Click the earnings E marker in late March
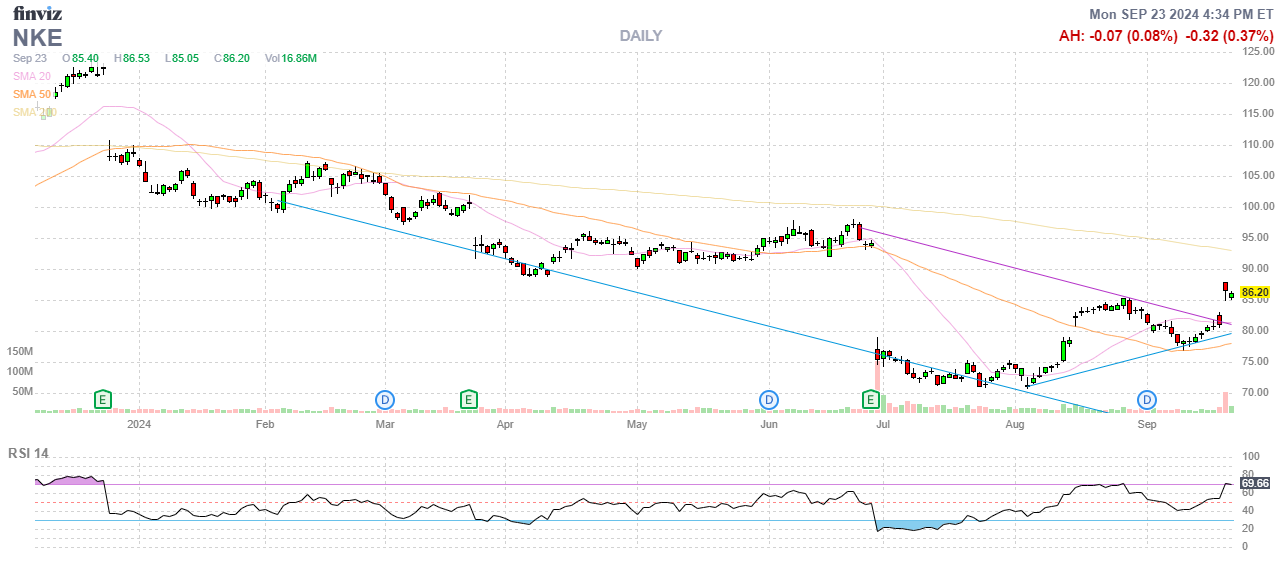Image resolution: width=1287 pixels, height=562 pixels. click(x=468, y=400)
